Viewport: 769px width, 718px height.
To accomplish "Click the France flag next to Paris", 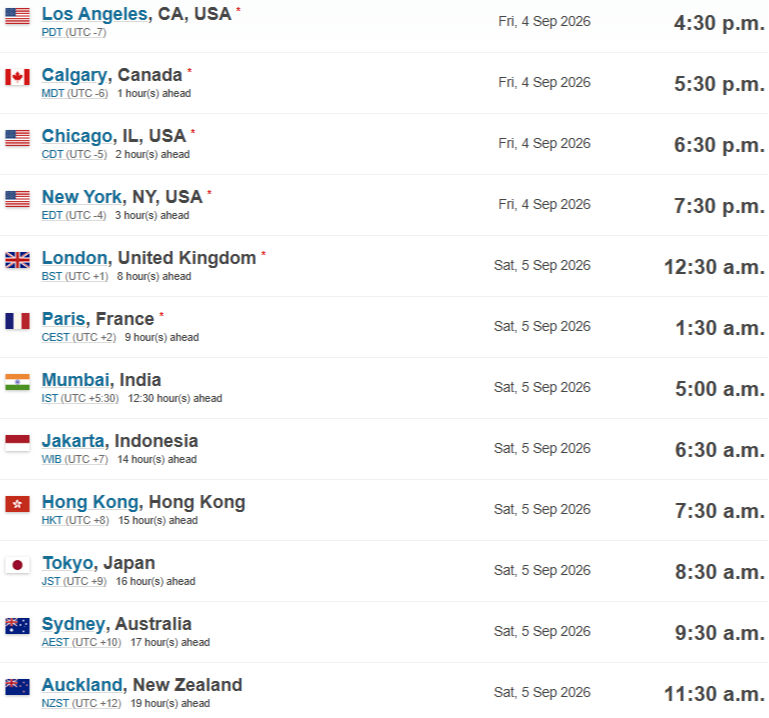I will [17, 321].
